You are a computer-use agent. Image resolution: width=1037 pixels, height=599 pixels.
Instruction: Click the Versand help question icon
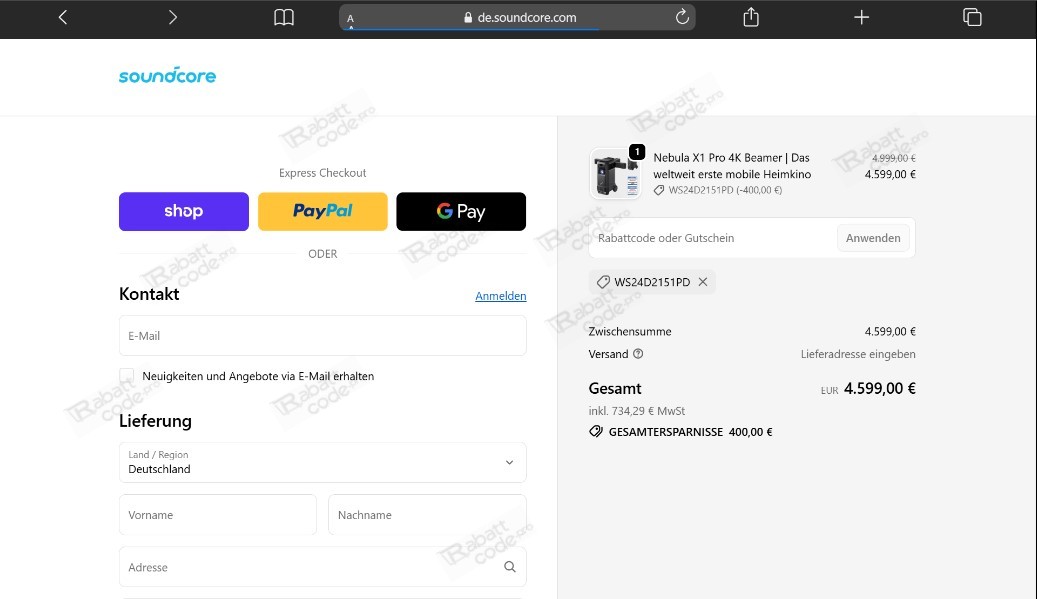tap(638, 354)
